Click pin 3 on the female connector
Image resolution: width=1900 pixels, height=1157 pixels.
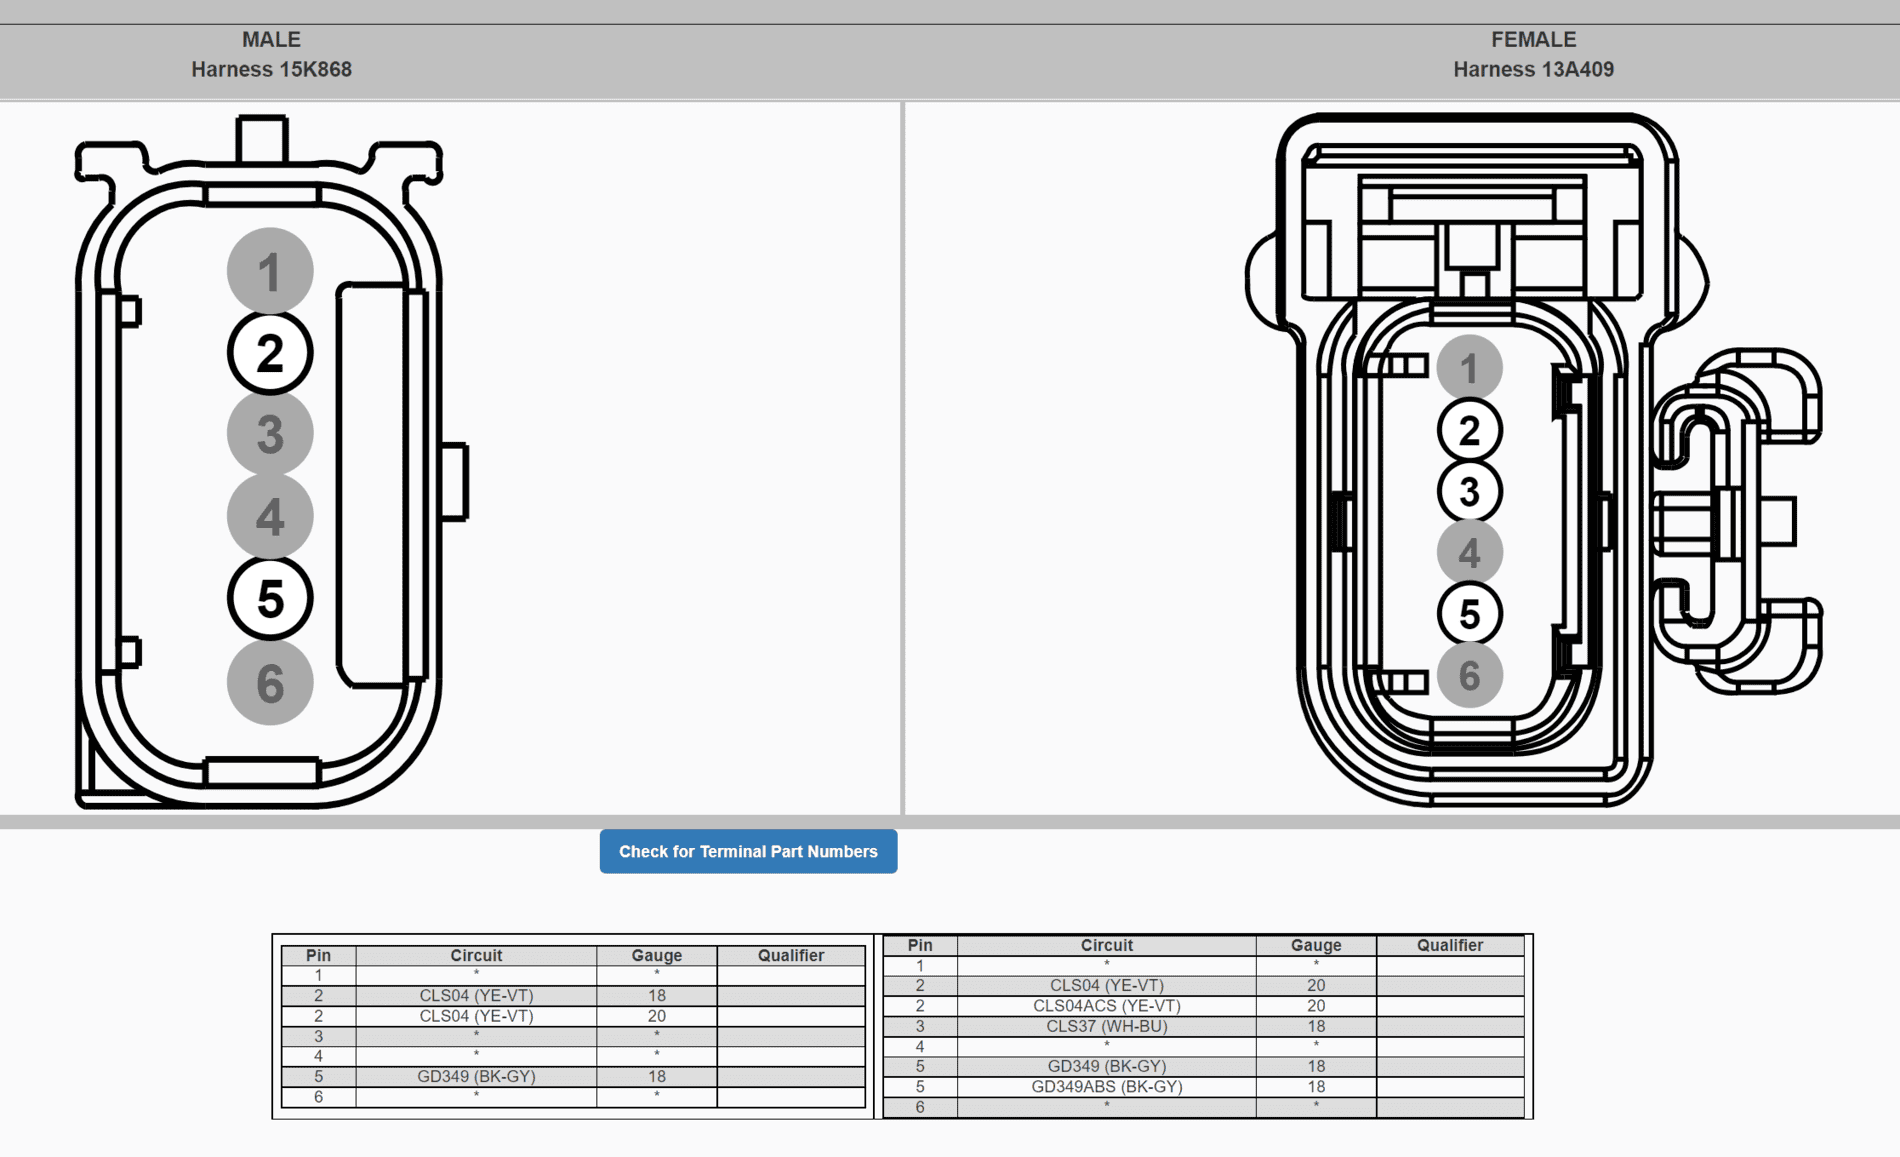[x=1469, y=492]
